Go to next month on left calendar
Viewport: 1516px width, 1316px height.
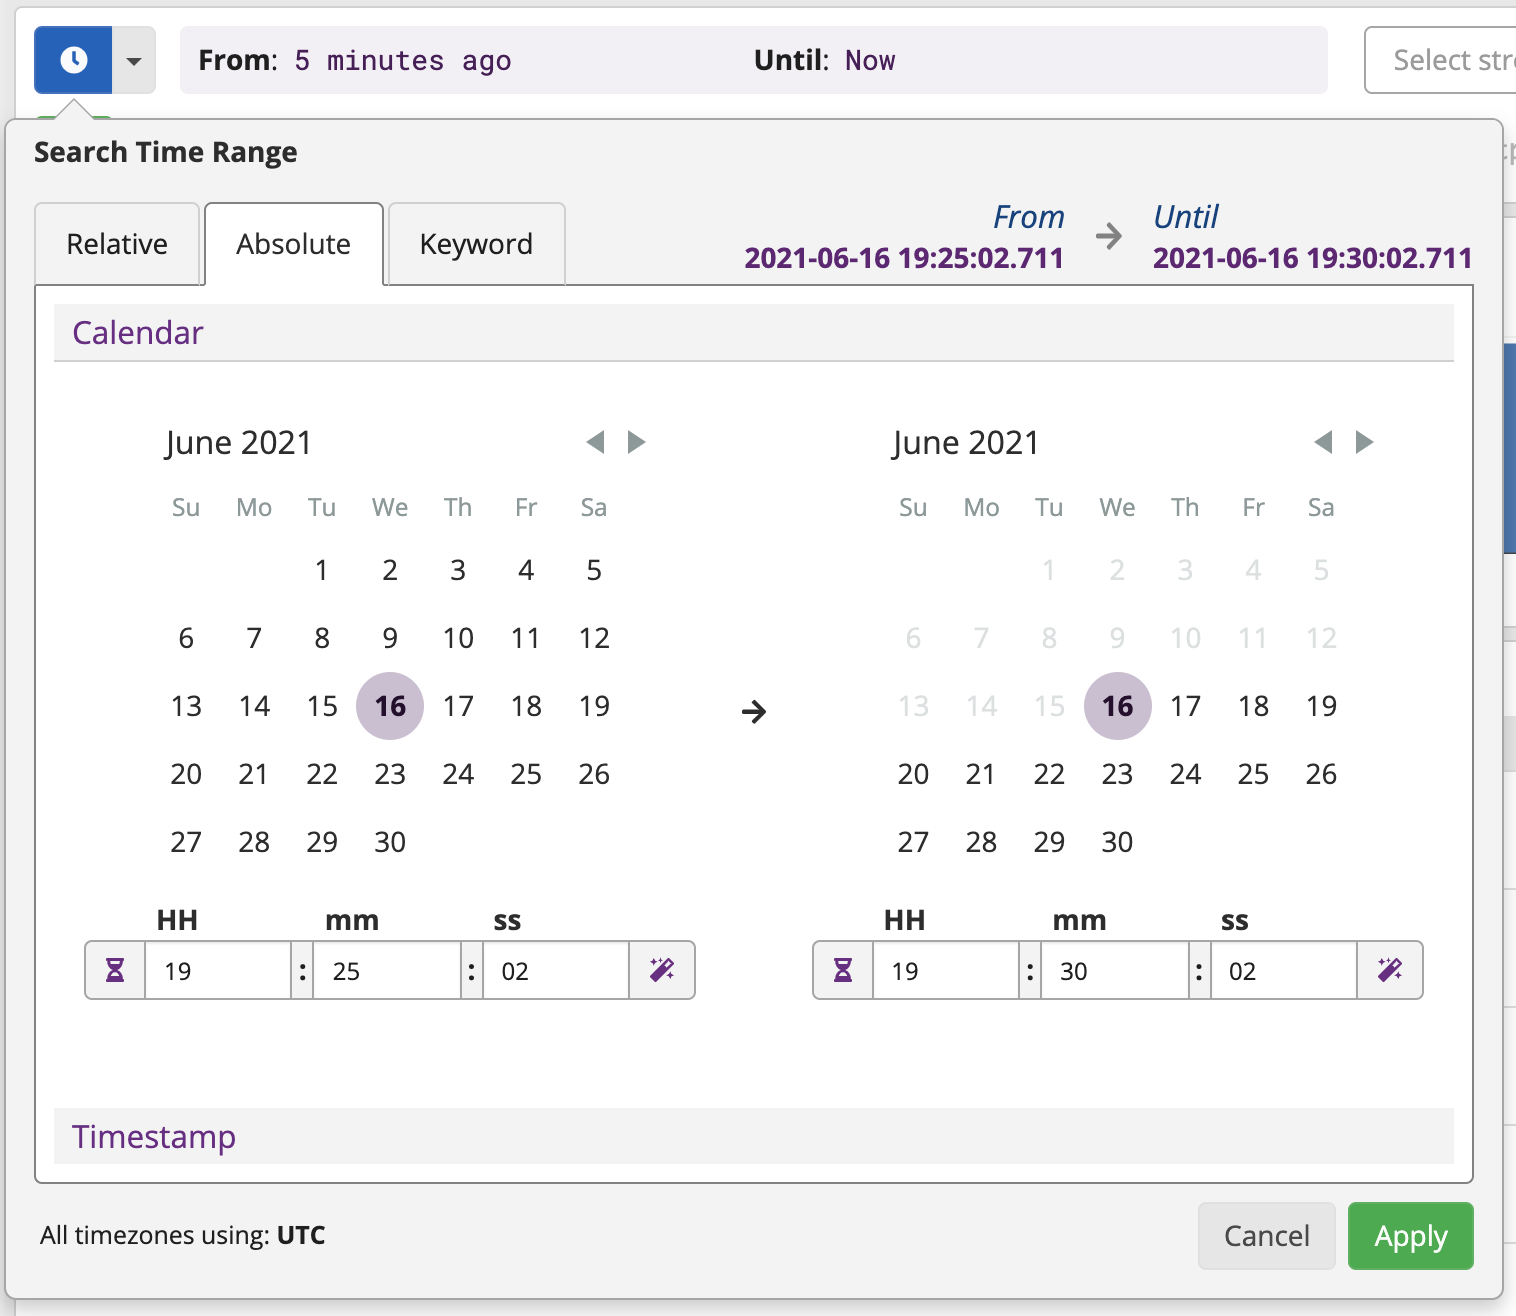coord(637,441)
